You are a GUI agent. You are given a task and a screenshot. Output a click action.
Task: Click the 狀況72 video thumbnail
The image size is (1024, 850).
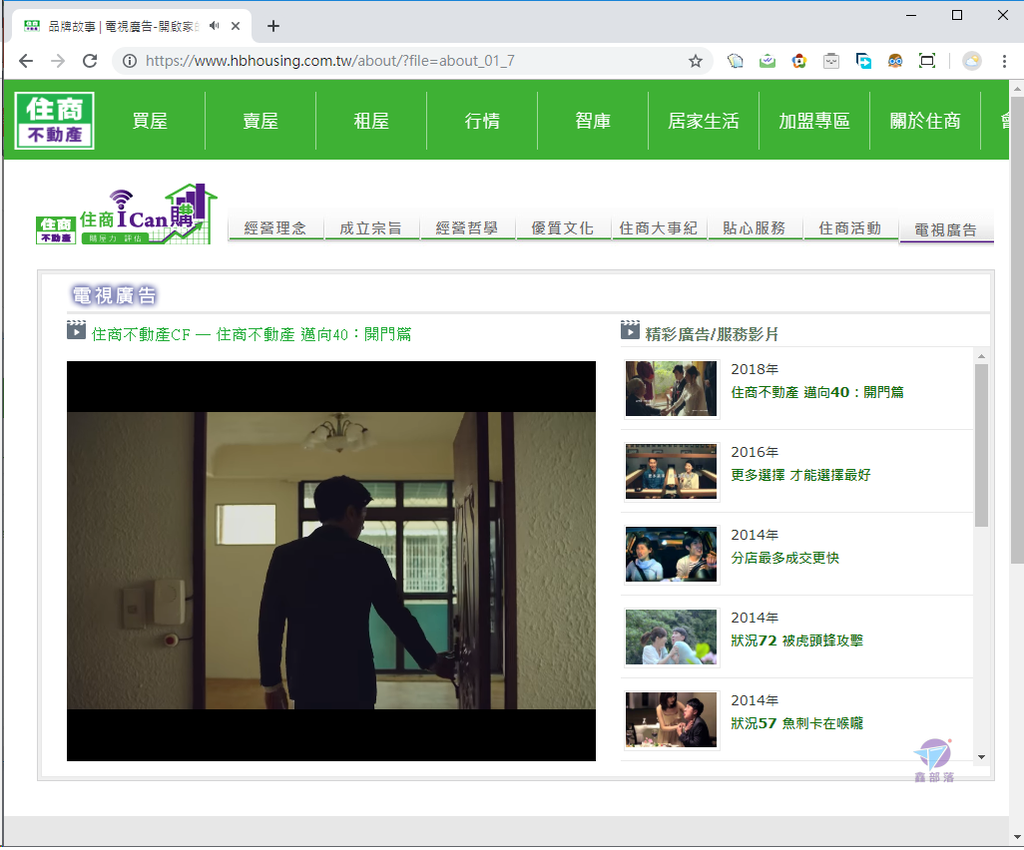(x=671, y=637)
